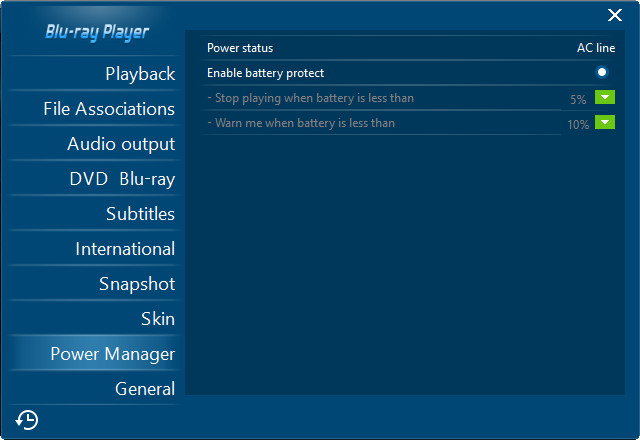640x440 pixels.
Task: Click the 5% stop playing value
Action: (578, 99)
